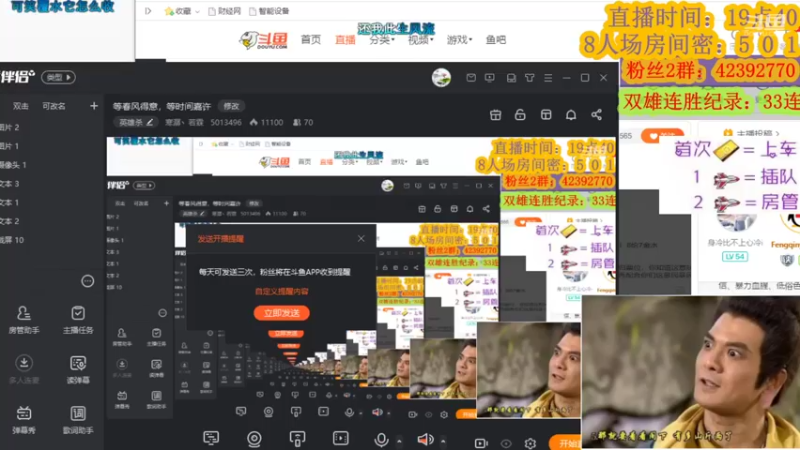Click the largest man's face picture in preview
Image resolution: width=800 pixels, height=450 pixels.
coord(691,372)
